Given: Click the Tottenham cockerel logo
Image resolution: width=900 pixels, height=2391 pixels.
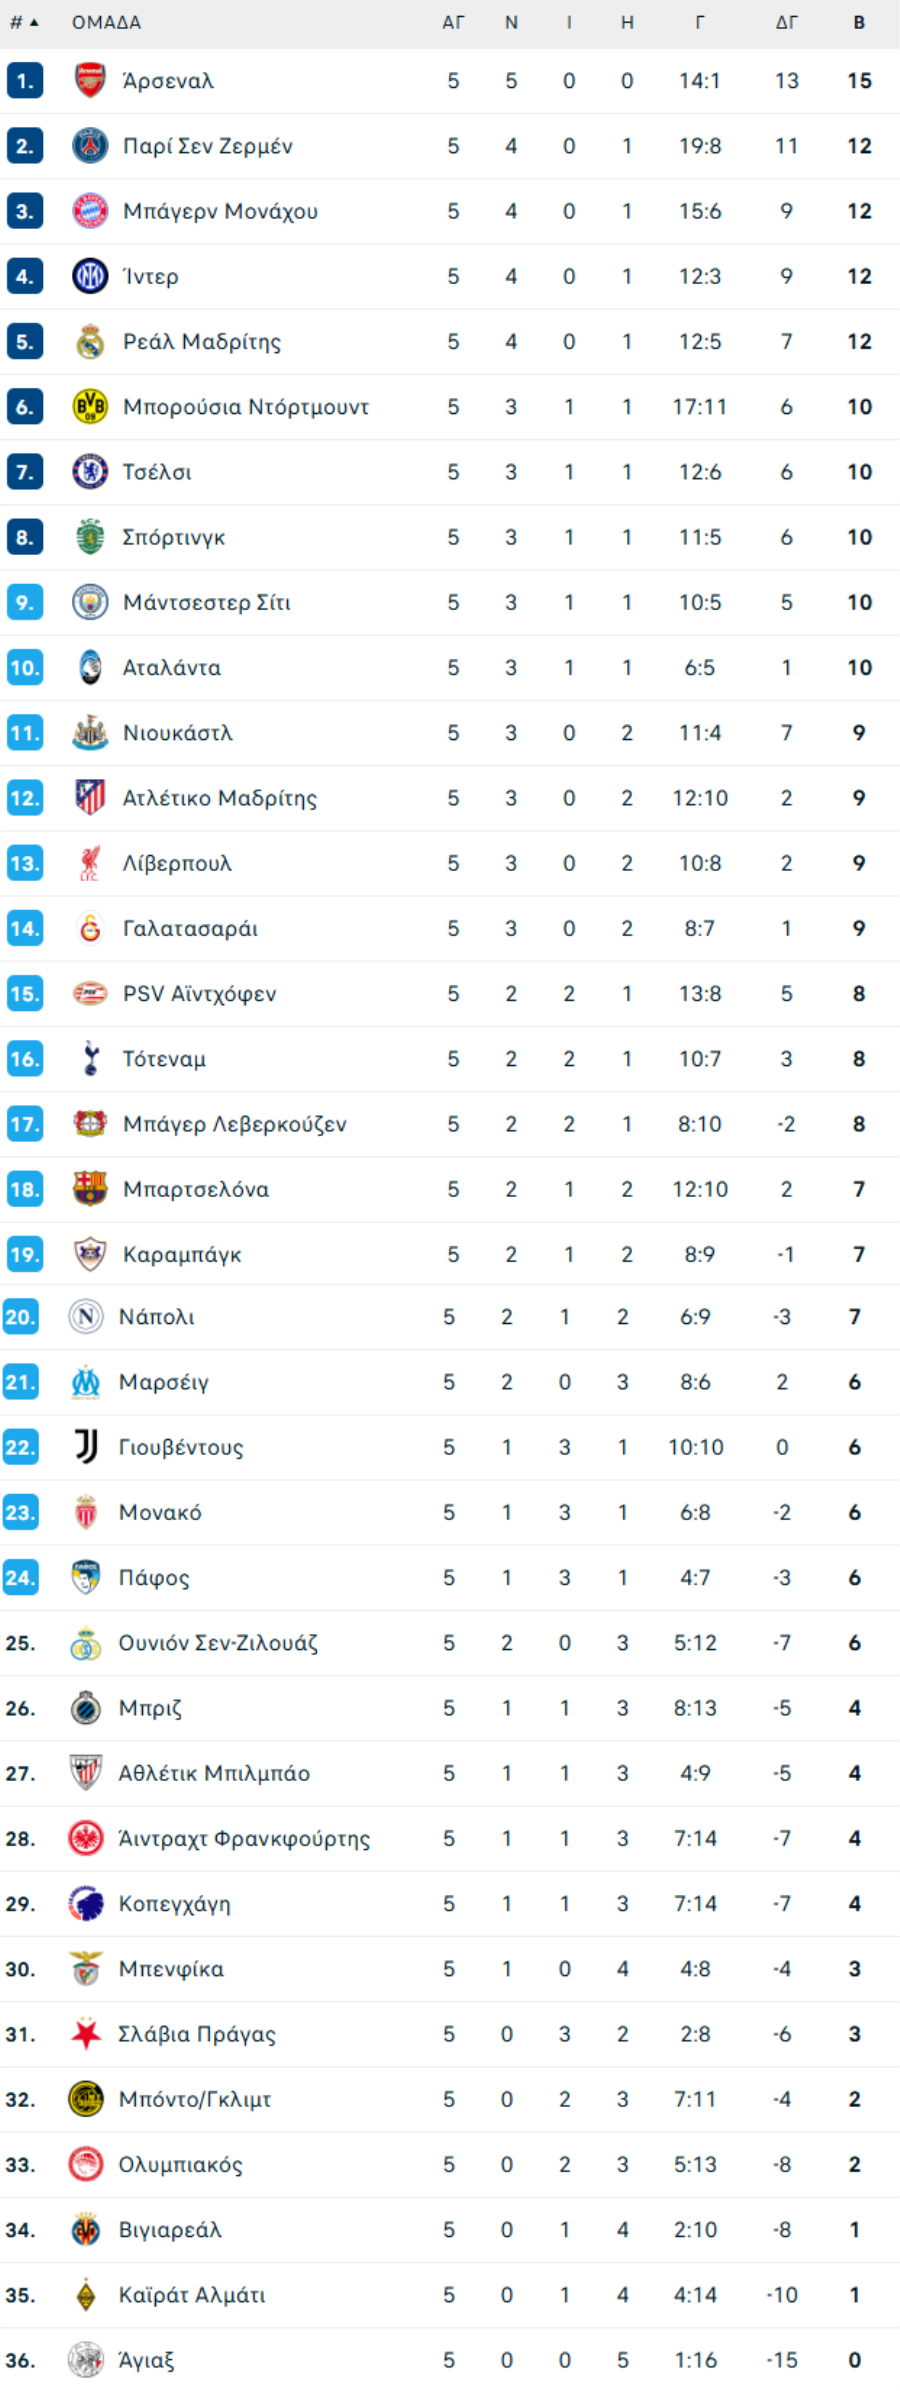Looking at the screenshot, I should tap(90, 1059).
